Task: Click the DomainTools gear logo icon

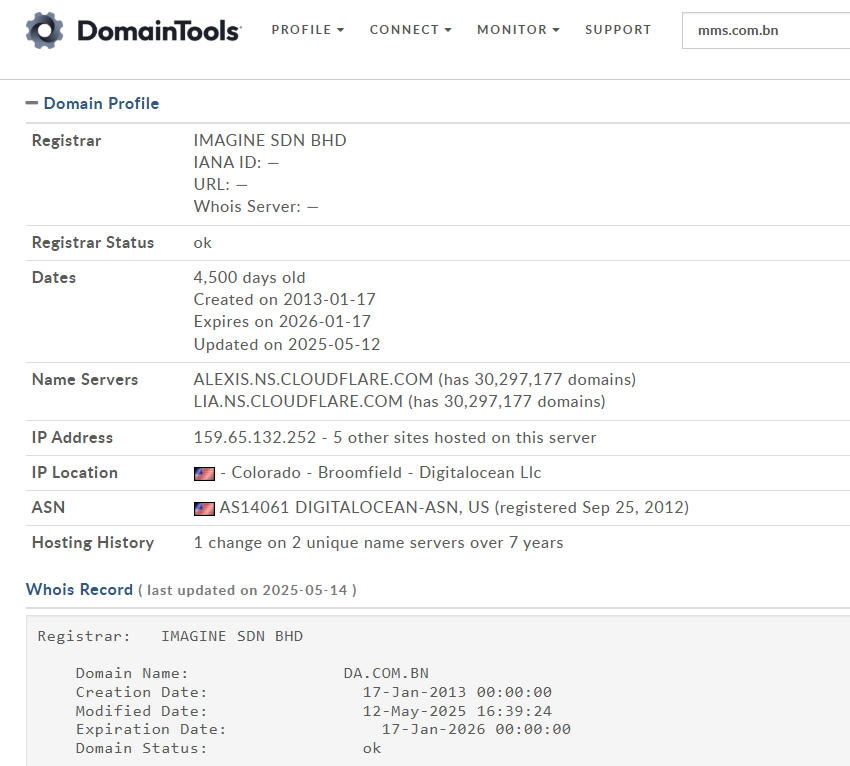Action: click(x=44, y=30)
